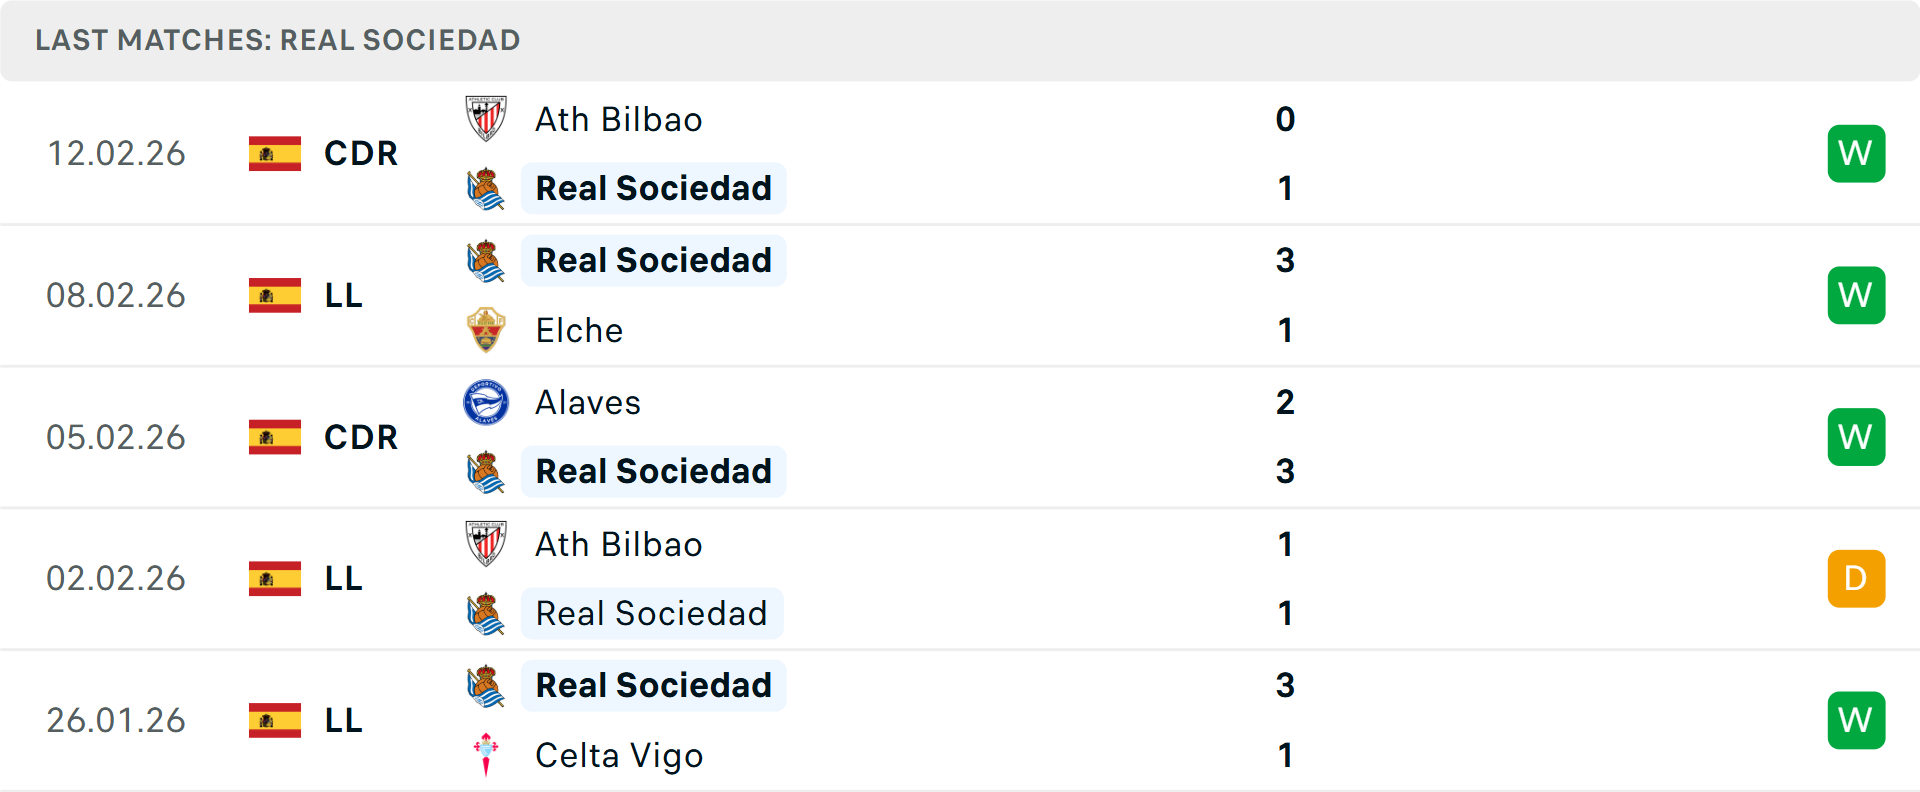The width and height of the screenshot is (1920, 792).
Task: Click the date 02.02.26
Action: pos(116,578)
